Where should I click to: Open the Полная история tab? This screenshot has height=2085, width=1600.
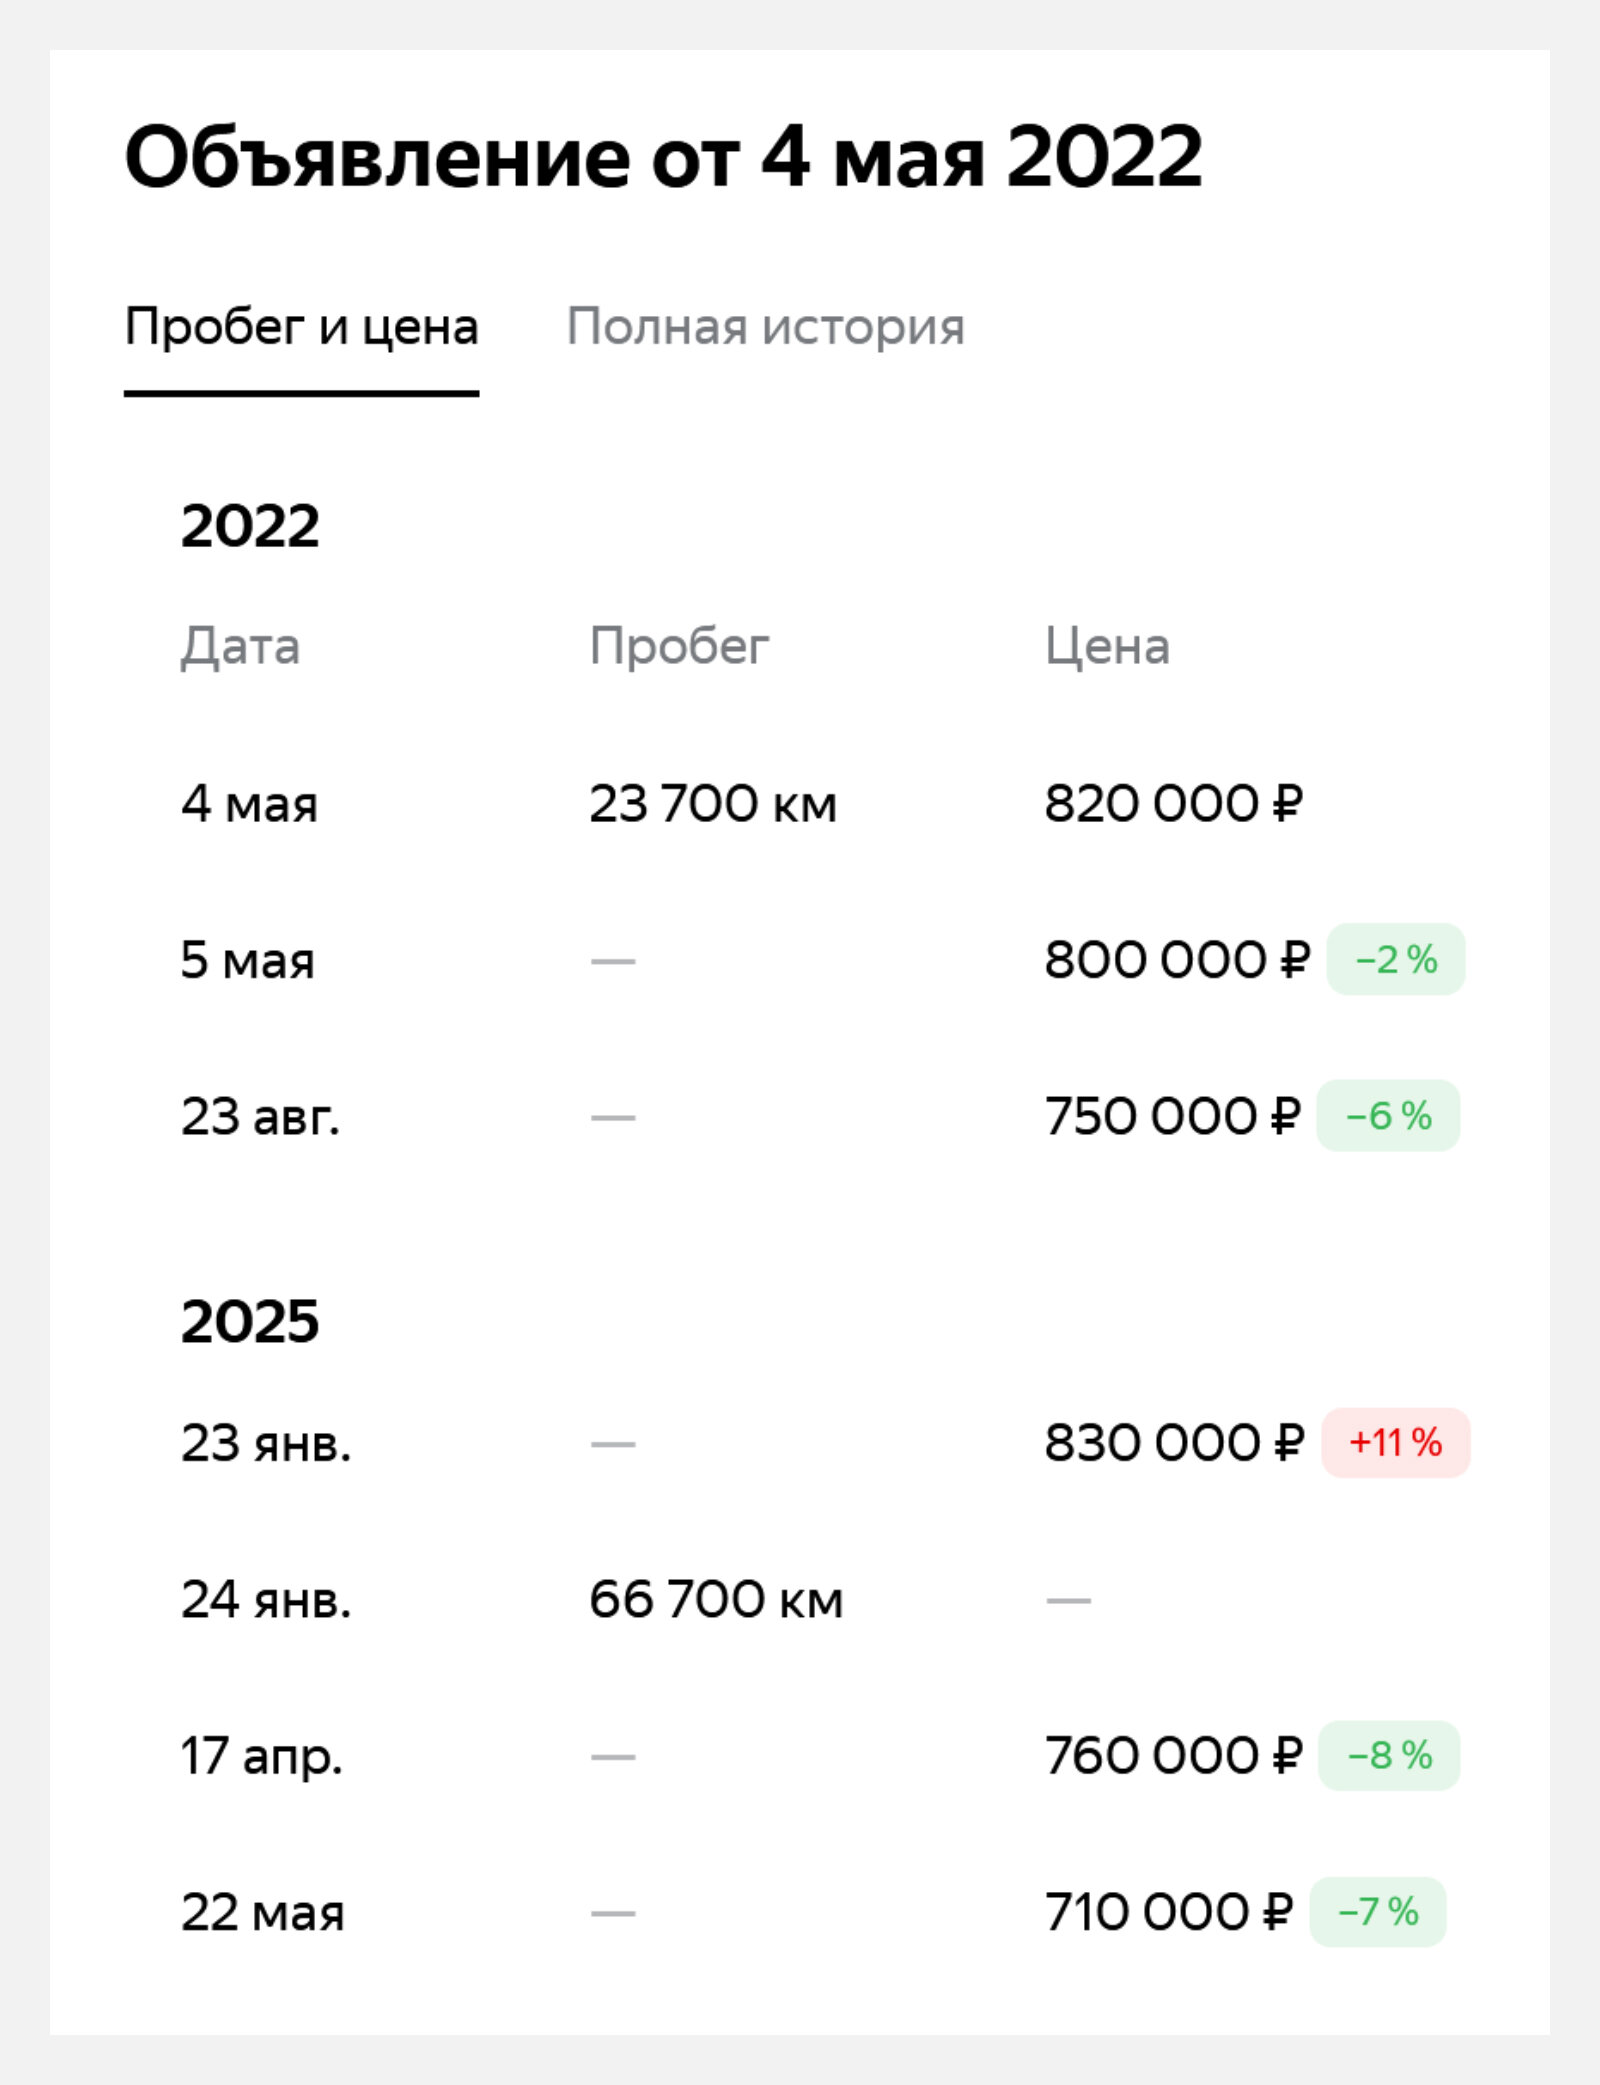point(765,327)
